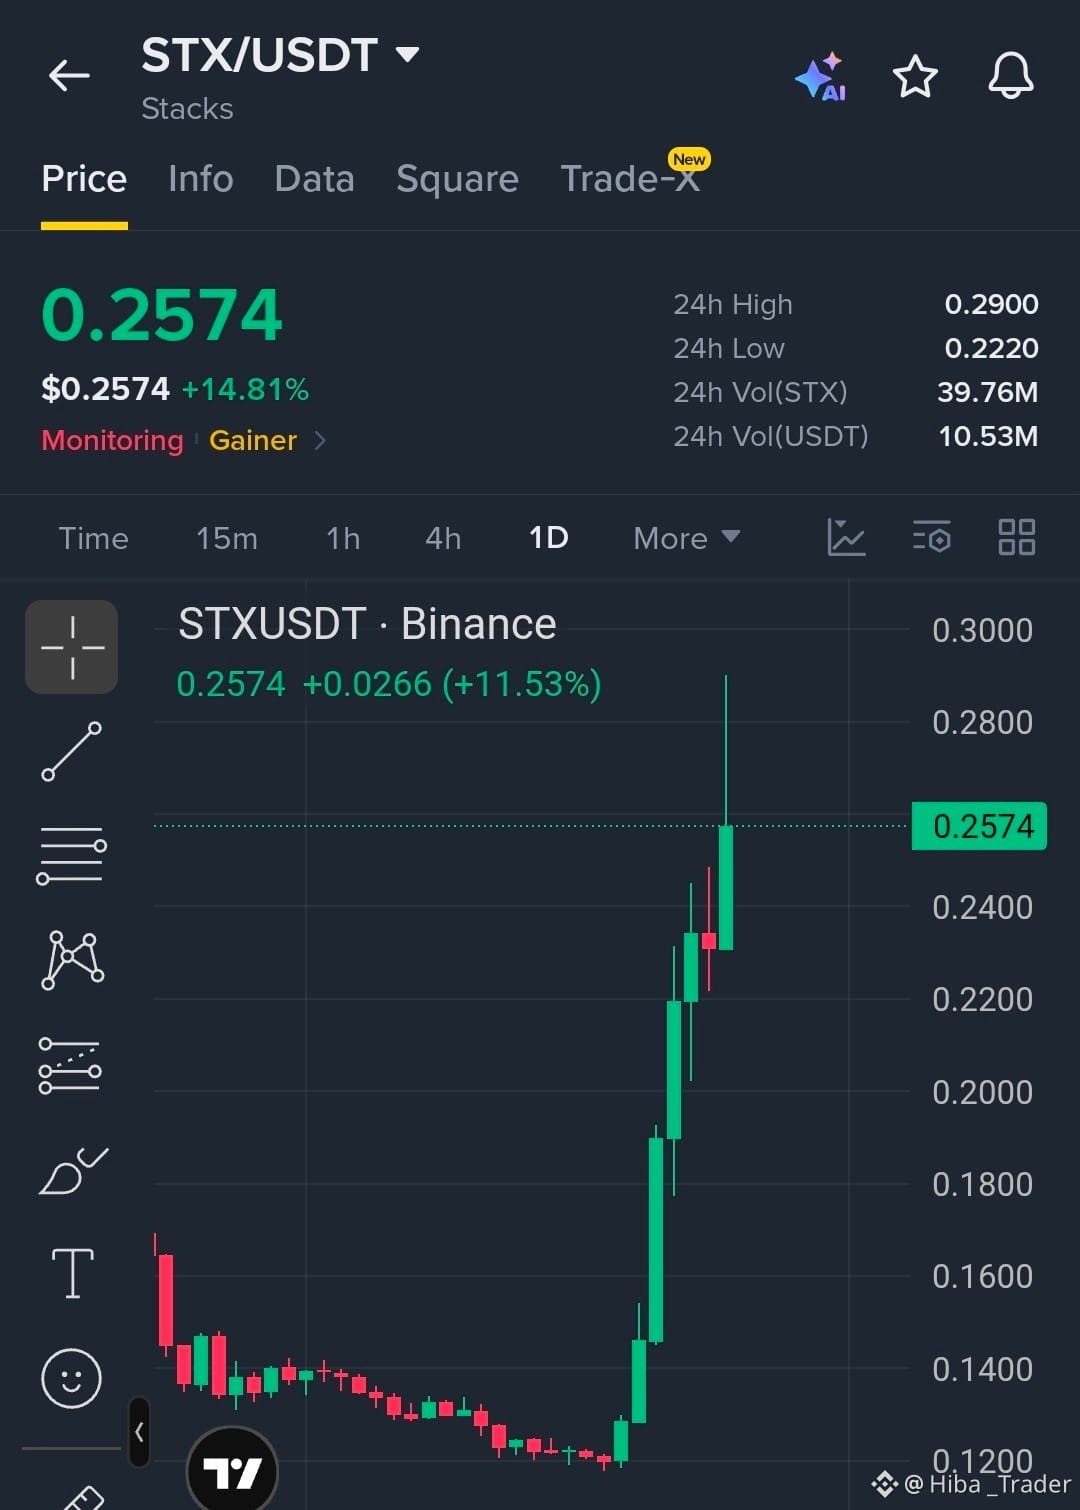Tap the 0.3000 price axis label
Viewport: 1080px width, 1510px height.
(982, 631)
